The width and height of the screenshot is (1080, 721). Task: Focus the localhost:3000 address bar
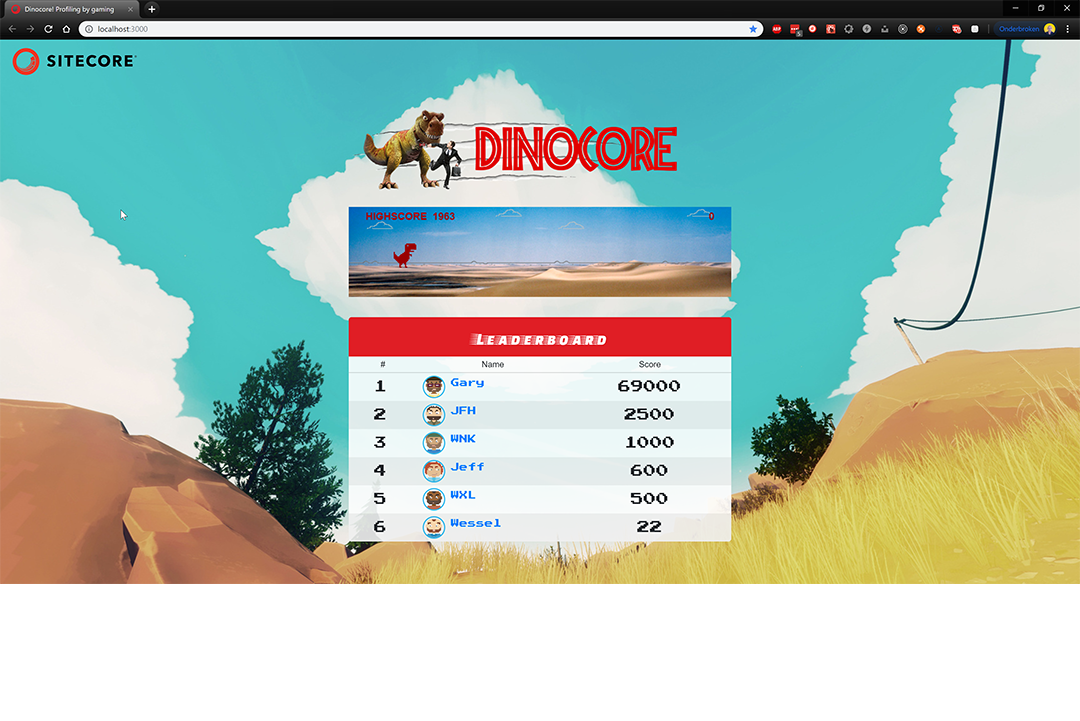400,29
